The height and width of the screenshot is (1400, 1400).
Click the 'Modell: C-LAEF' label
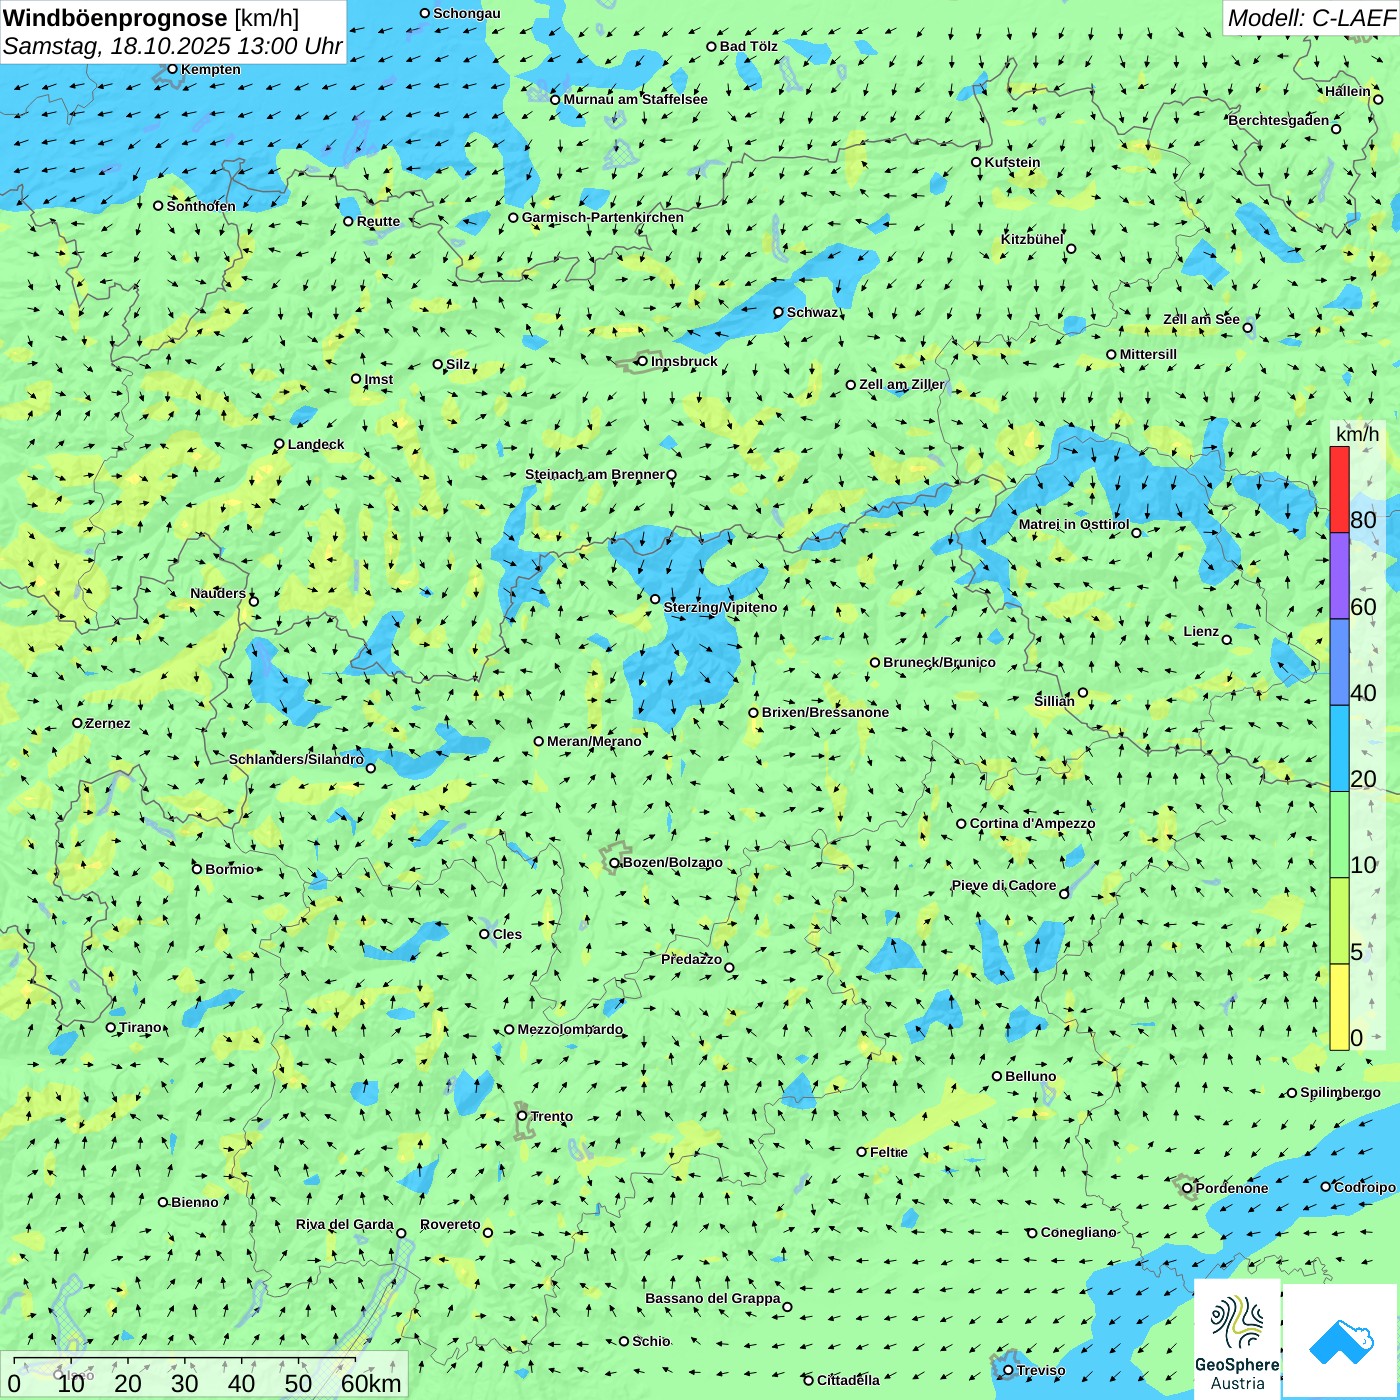coord(1311,18)
